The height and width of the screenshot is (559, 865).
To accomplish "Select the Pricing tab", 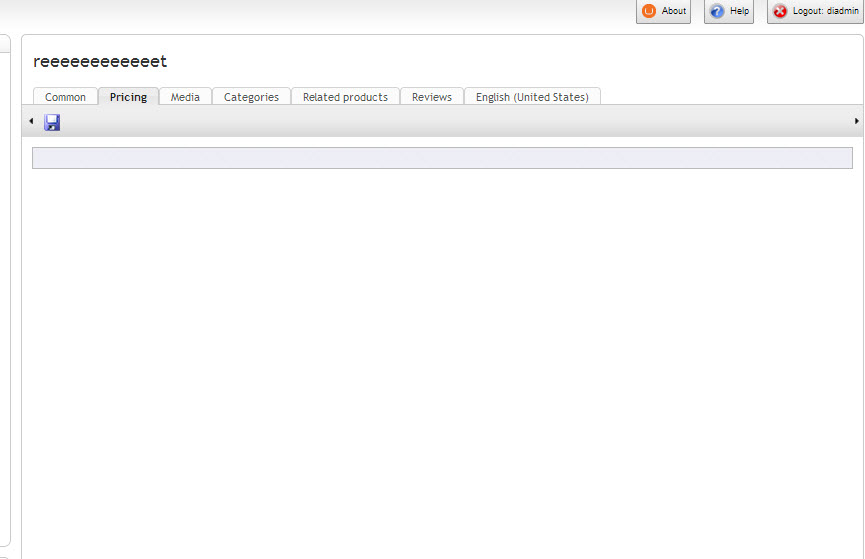I will (129, 97).
